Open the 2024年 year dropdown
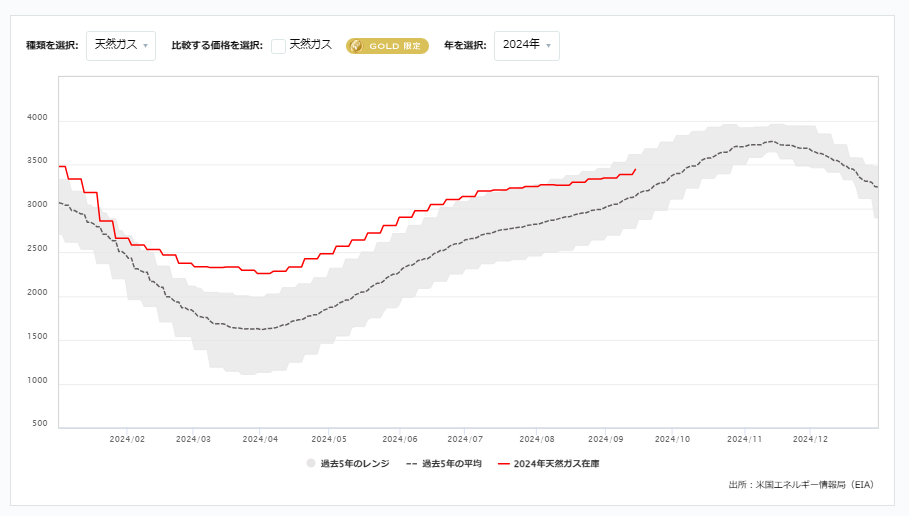This screenshot has width=909, height=516. (526, 46)
